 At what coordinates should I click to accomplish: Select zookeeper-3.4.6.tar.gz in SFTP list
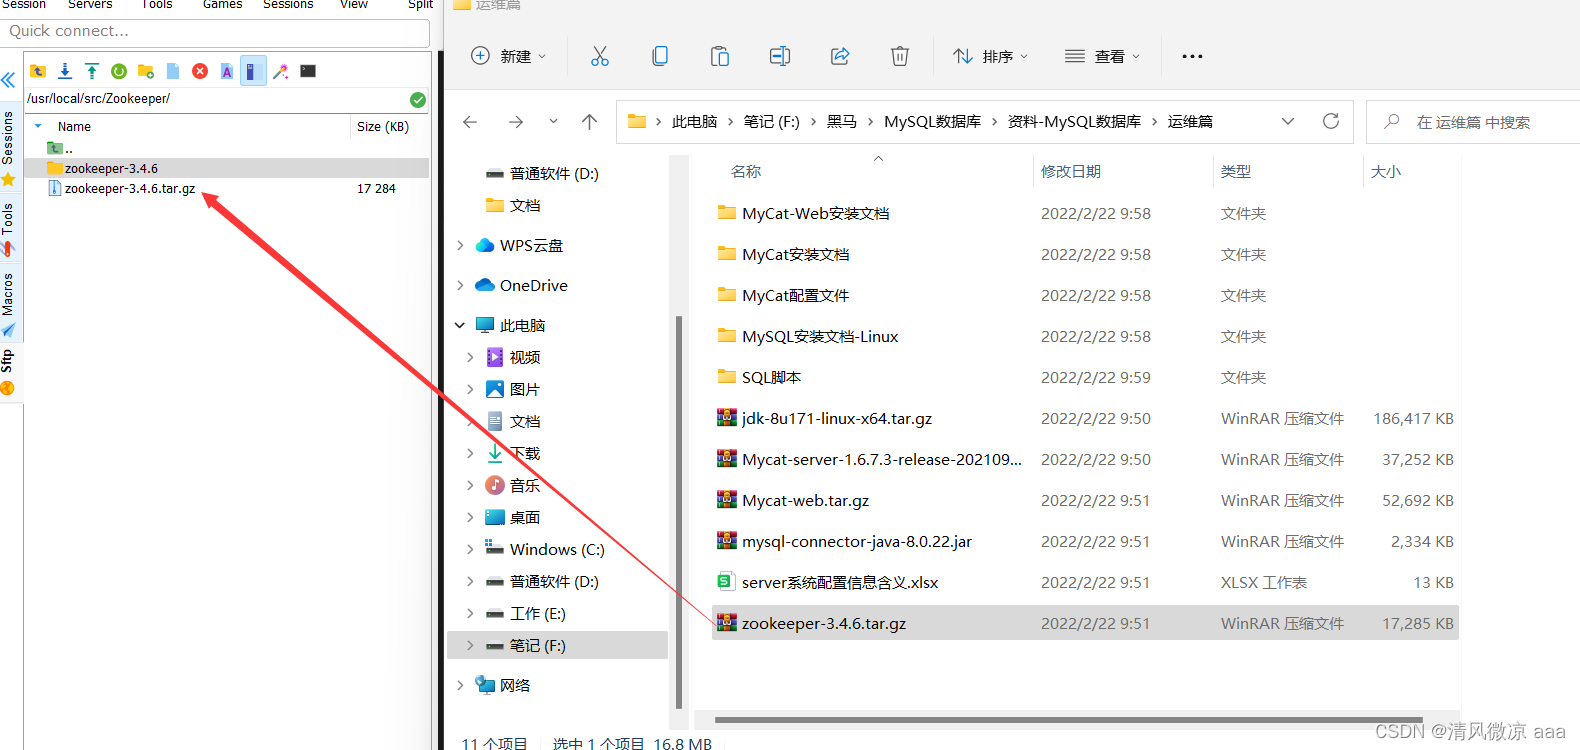(x=228, y=188)
